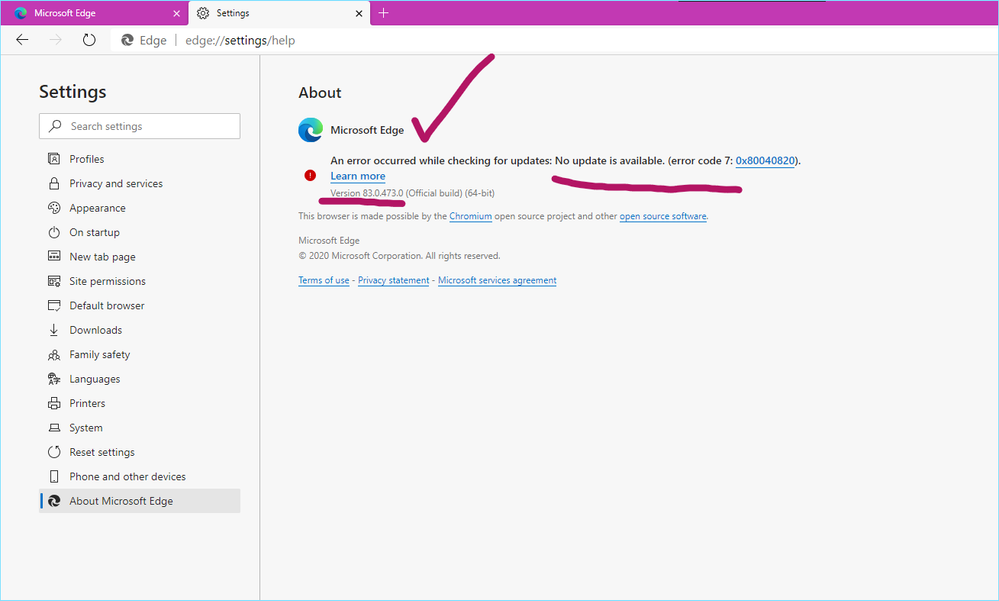
Task: Click the About Microsoft Edge sidebar icon
Action: pos(55,501)
